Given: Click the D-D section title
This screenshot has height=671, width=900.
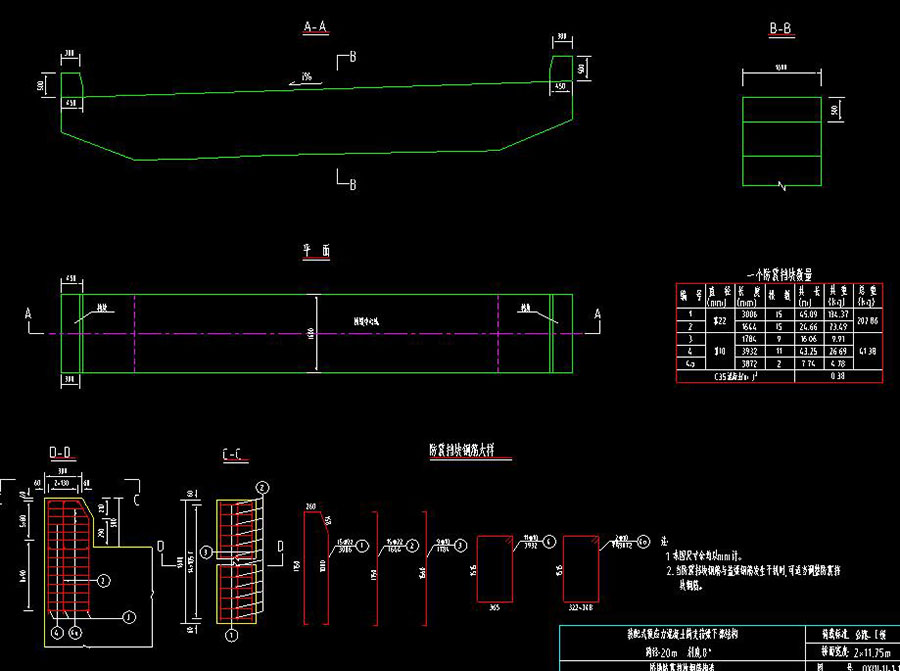Looking at the screenshot, I should pyautogui.click(x=61, y=453).
